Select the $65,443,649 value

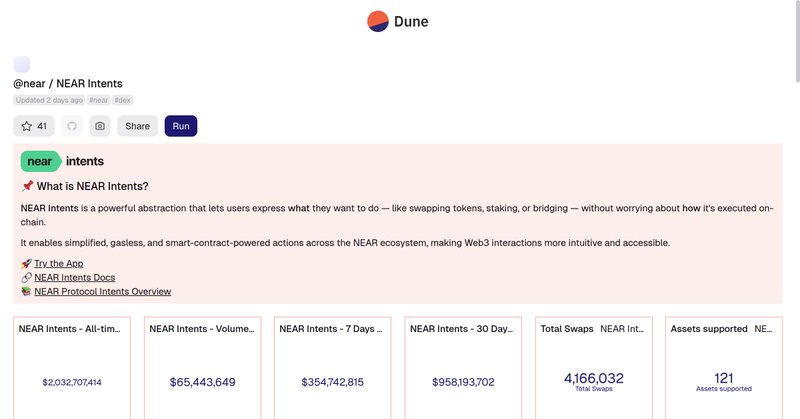point(203,382)
